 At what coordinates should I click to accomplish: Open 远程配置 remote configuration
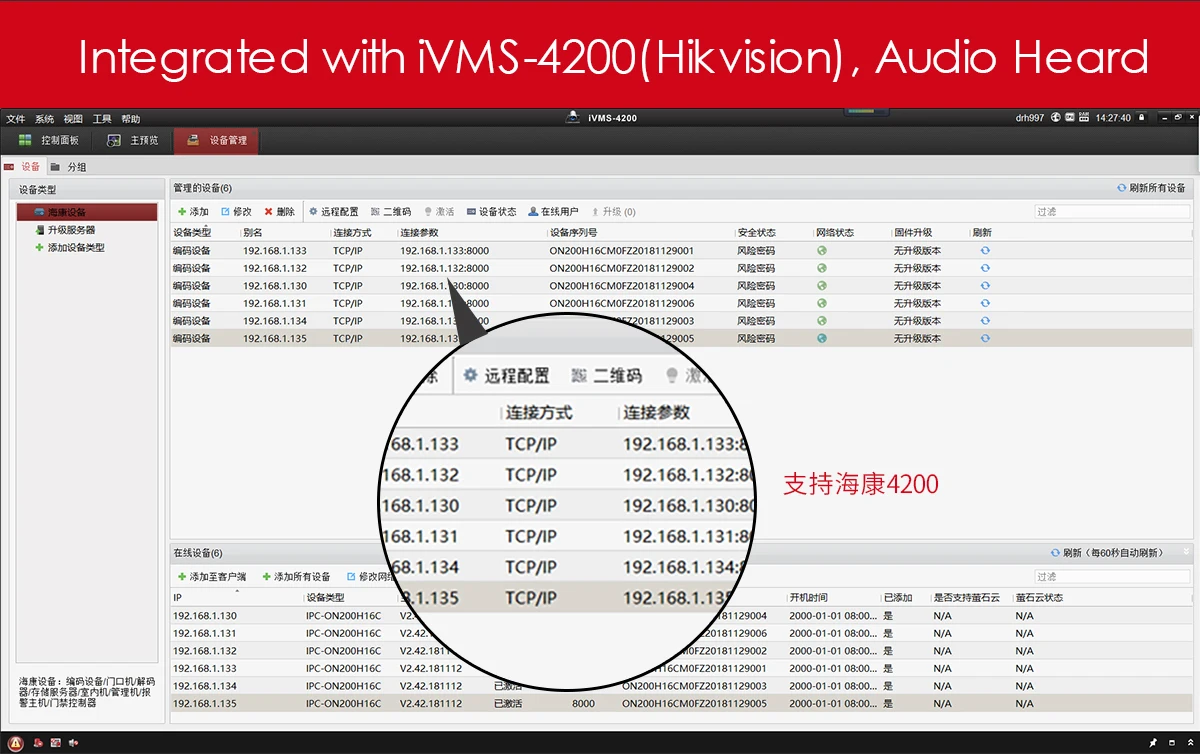point(333,212)
